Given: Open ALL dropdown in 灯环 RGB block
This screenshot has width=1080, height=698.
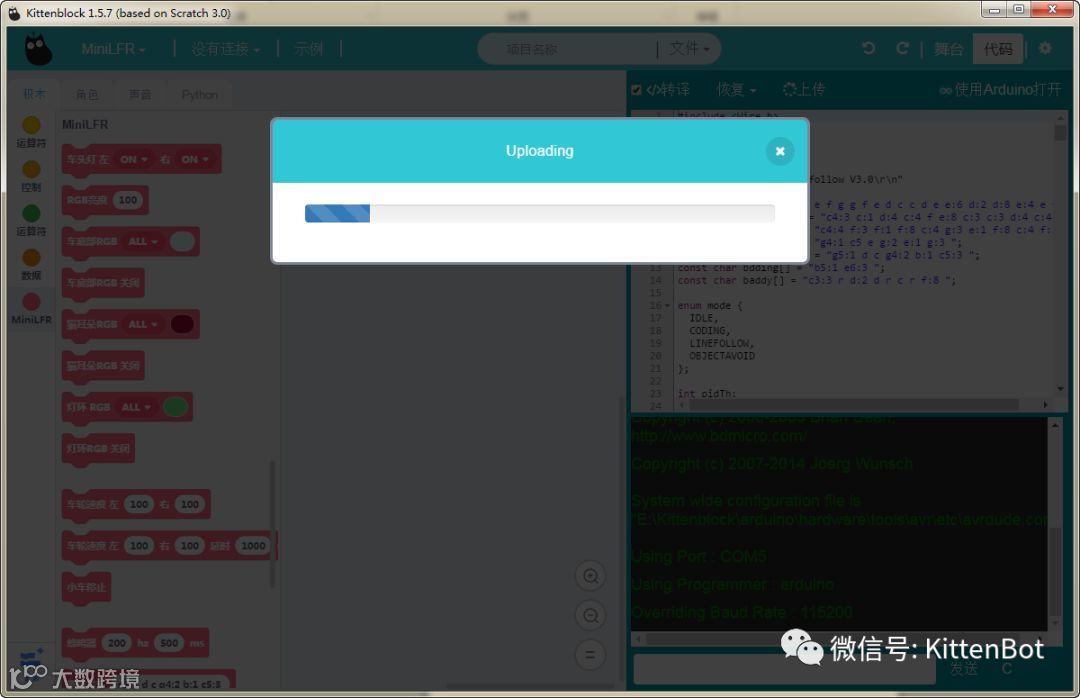Looking at the screenshot, I should [136, 407].
